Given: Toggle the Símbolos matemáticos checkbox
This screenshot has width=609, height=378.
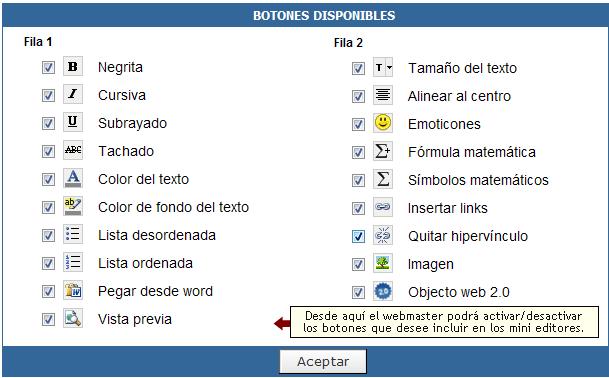Looking at the screenshot, I should click(358, 180).
